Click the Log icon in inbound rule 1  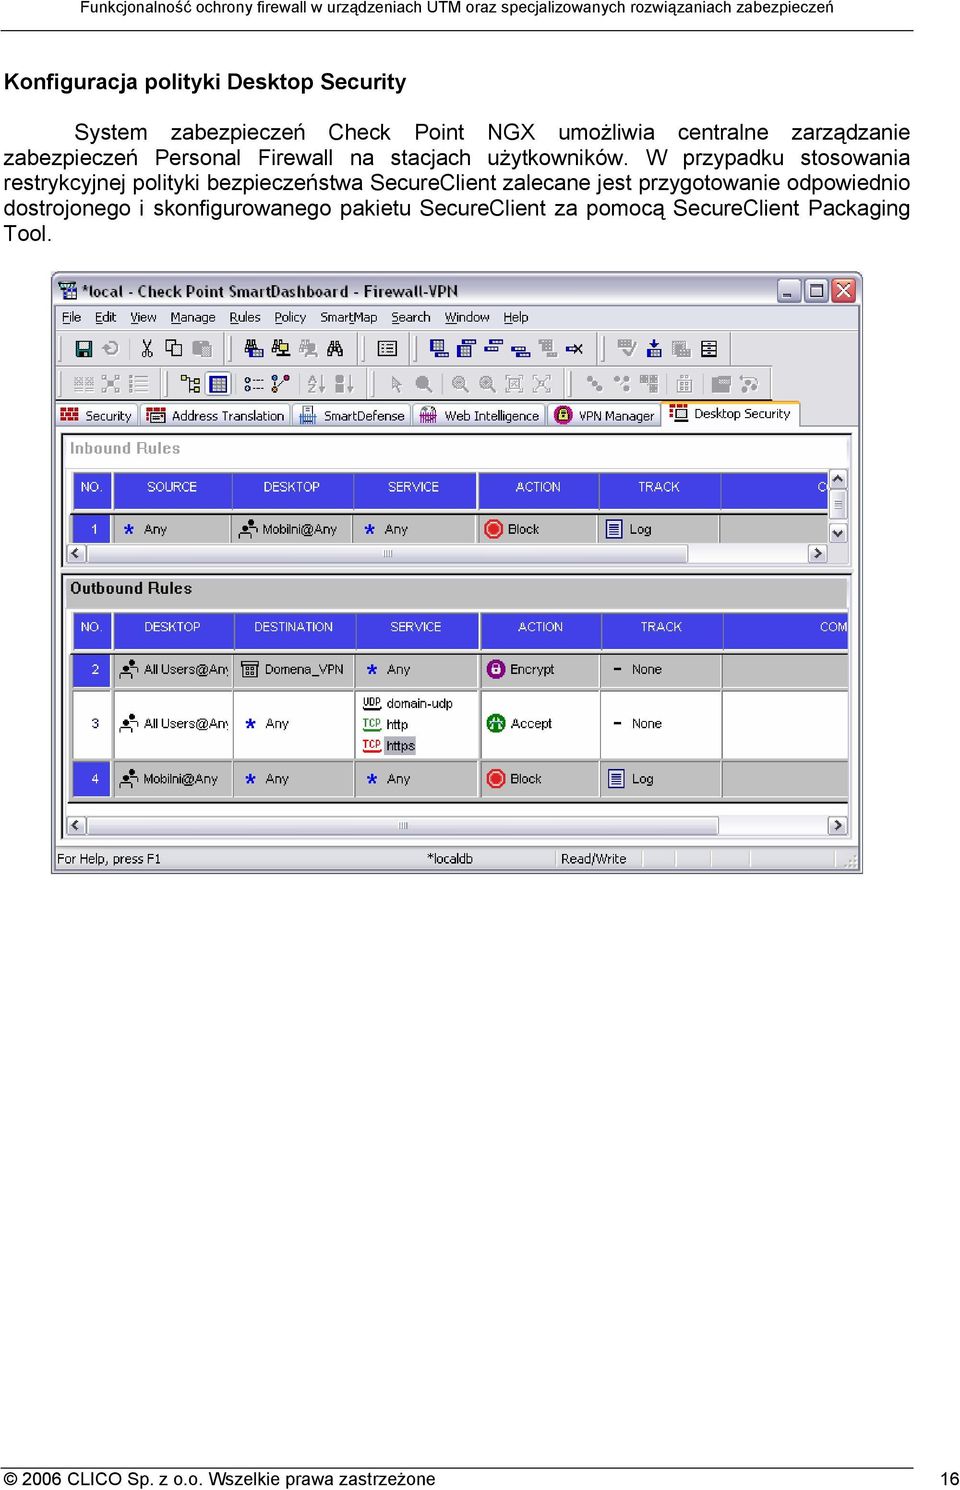pyautogui.click(x=615, y=529)
